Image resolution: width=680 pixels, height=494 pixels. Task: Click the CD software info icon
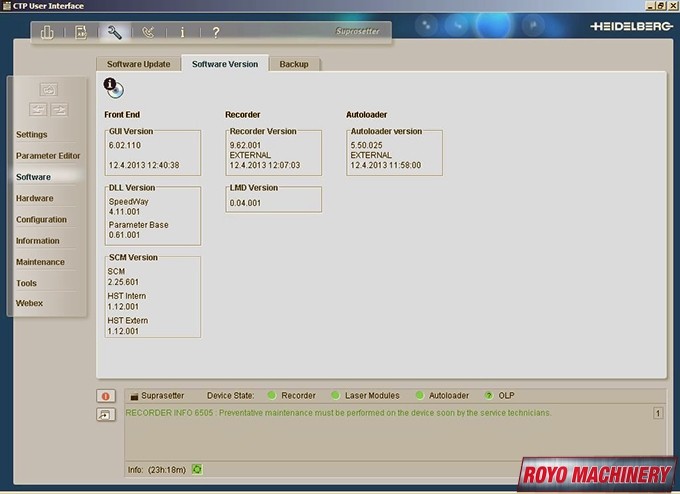[x=114, y=88]
